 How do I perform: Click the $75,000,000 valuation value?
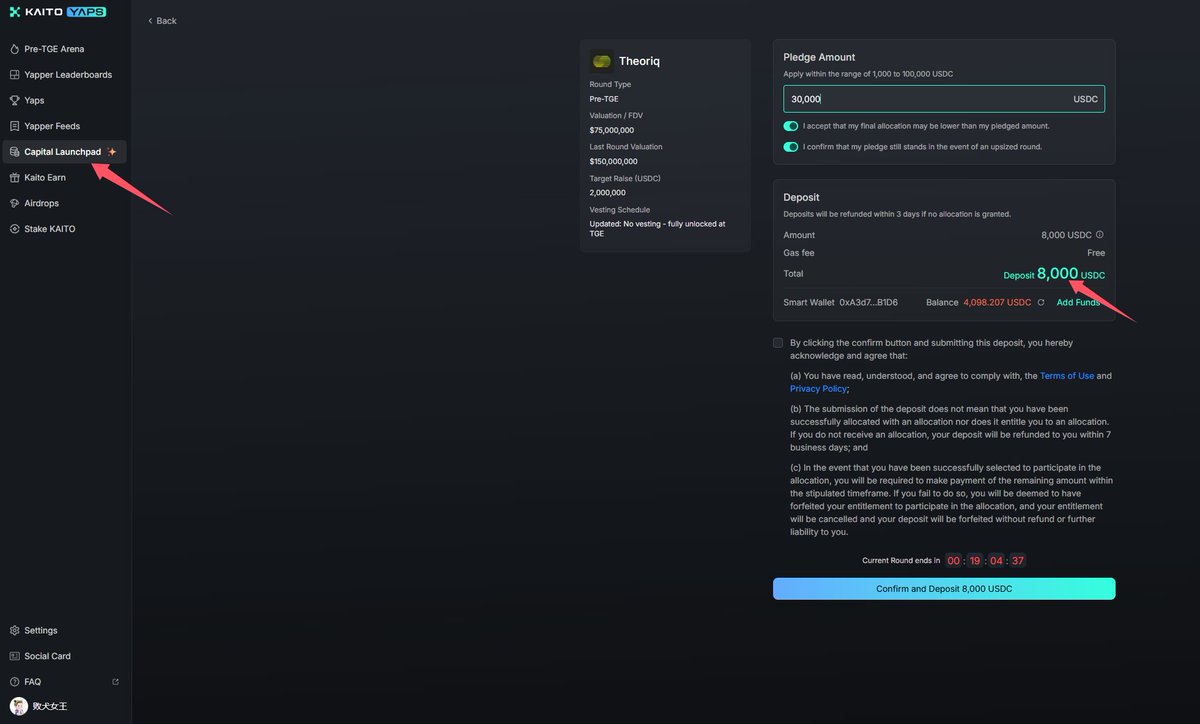coord(612,130)
